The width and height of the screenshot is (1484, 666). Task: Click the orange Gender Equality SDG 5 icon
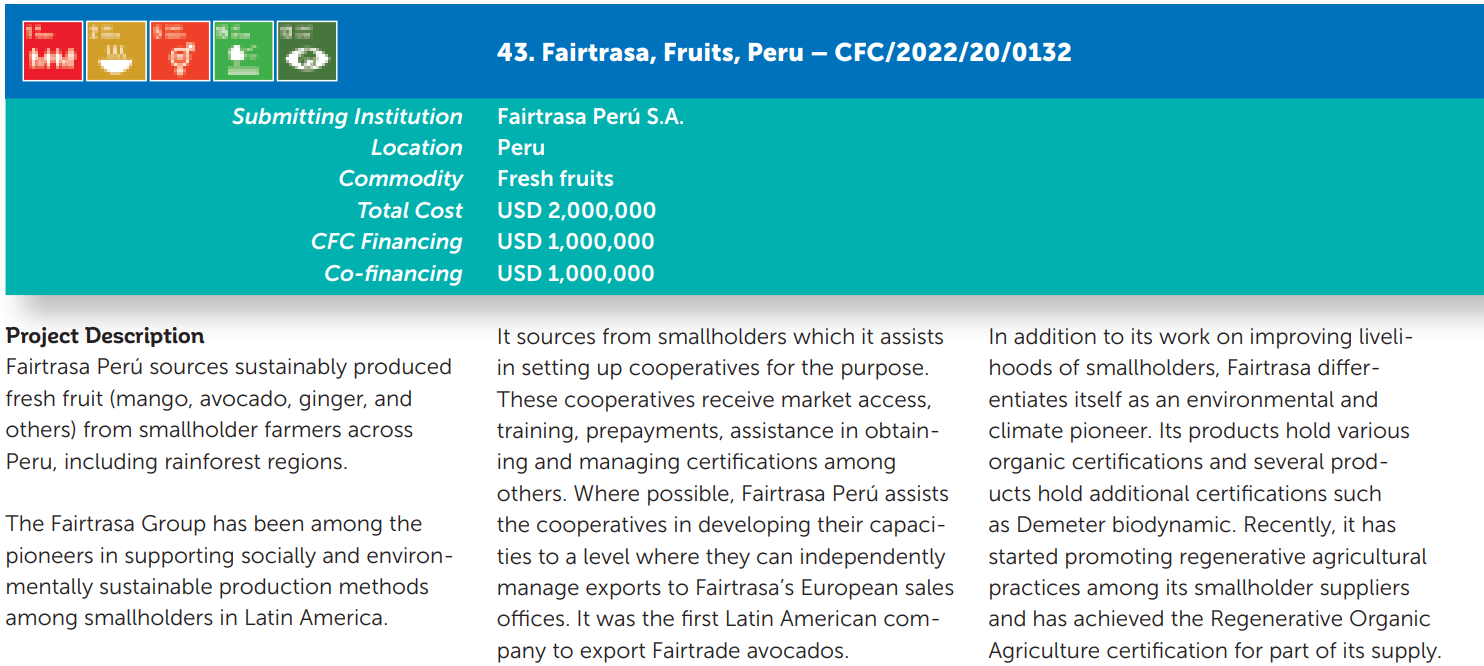(180, 51)
